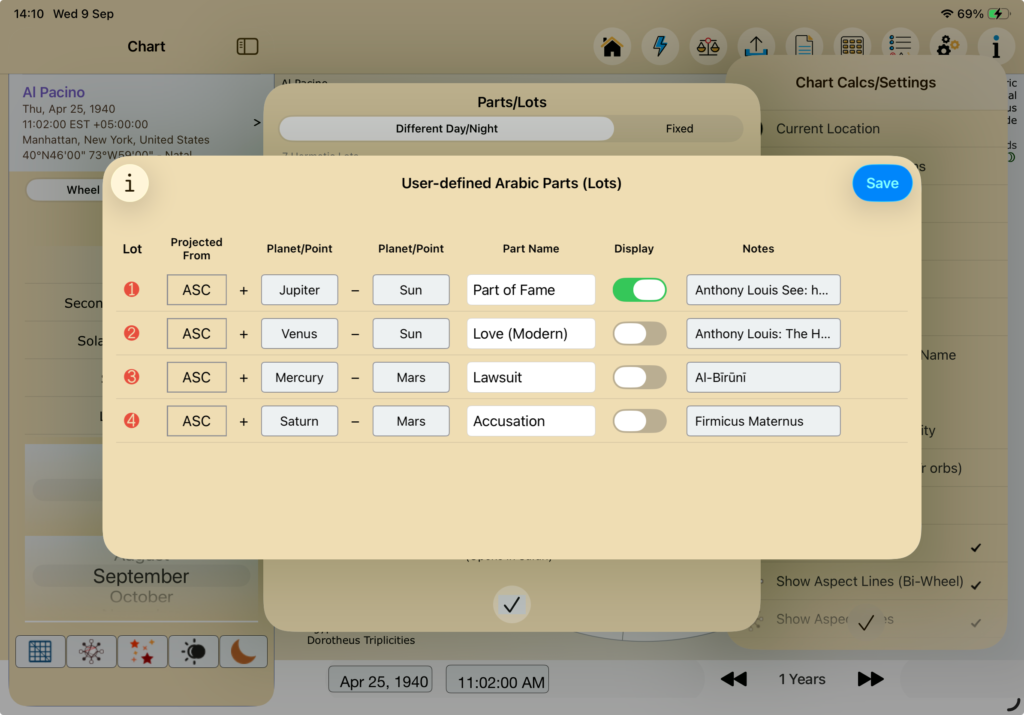Edit the Part of Fame name field
The image size is (1024, 715).
point(531,290)
